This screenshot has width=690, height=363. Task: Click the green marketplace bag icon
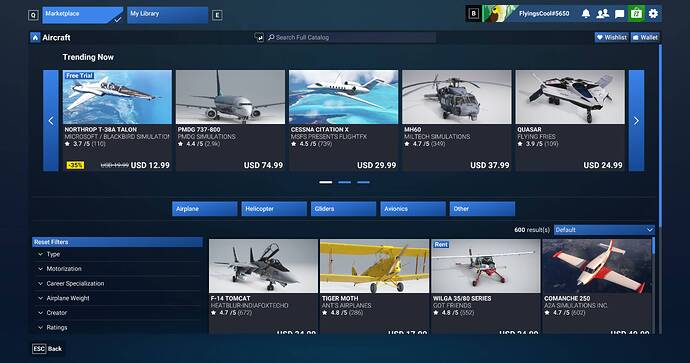tap(636, 14)
